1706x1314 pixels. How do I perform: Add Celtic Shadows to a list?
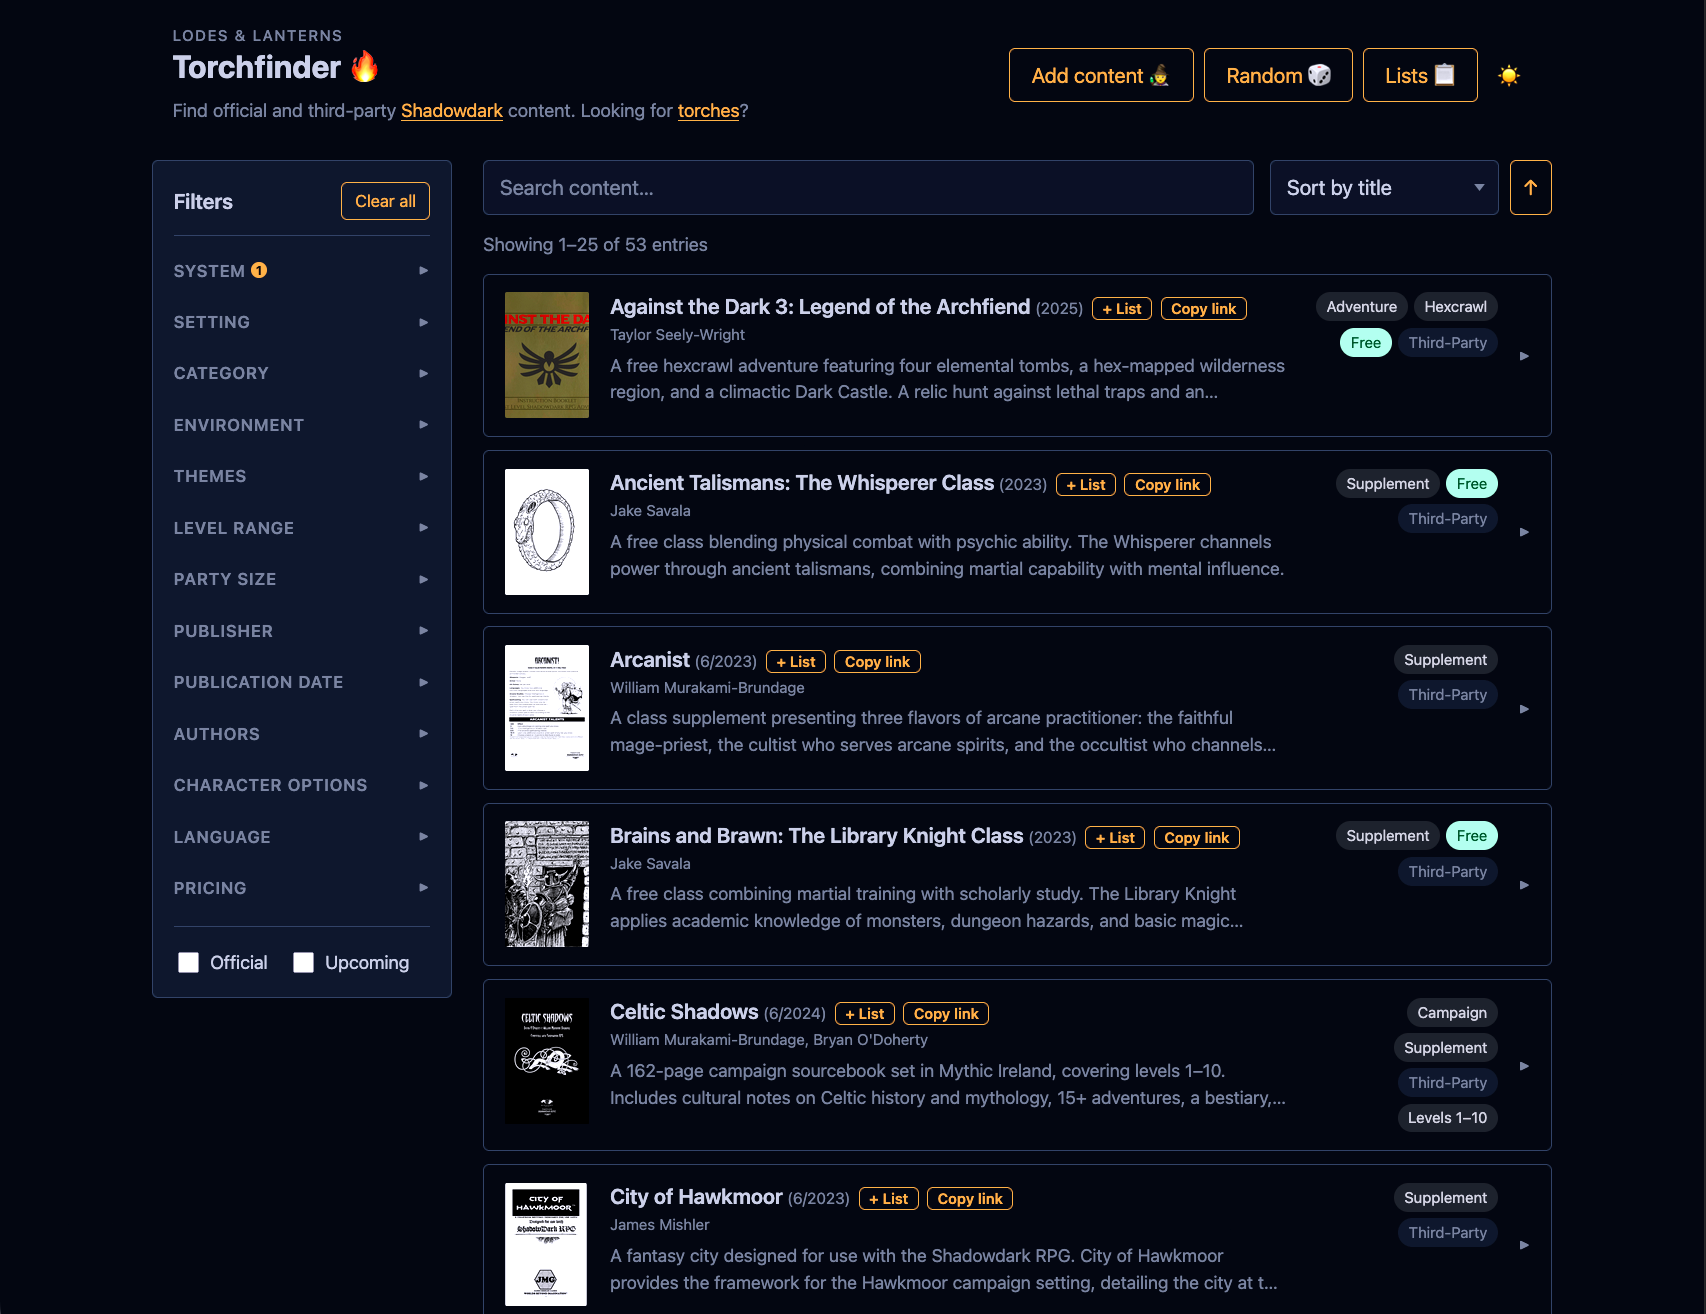click(865, 1014)
